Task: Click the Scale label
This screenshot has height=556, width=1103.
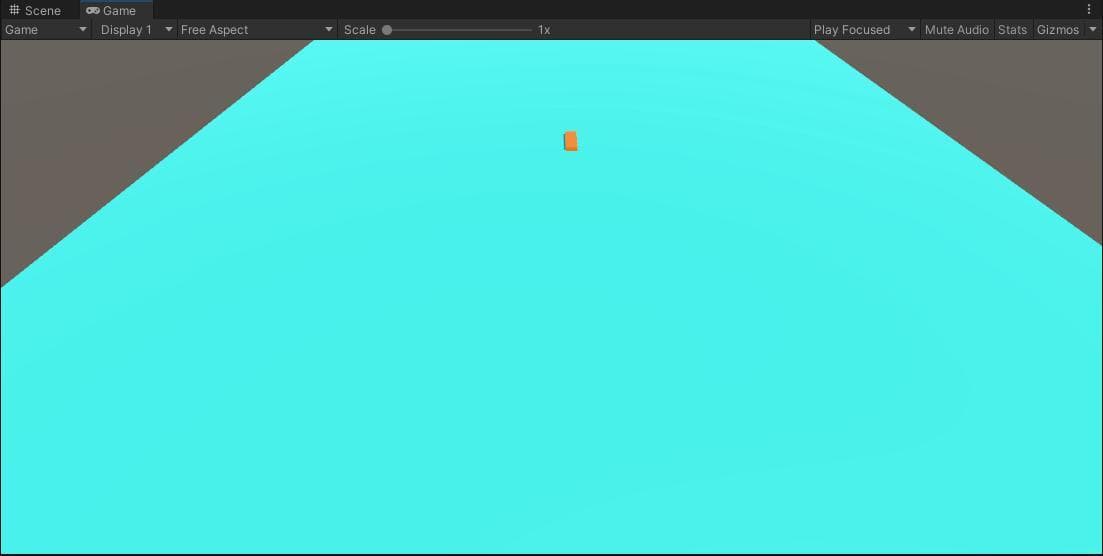Action: [x=359, y=30]
